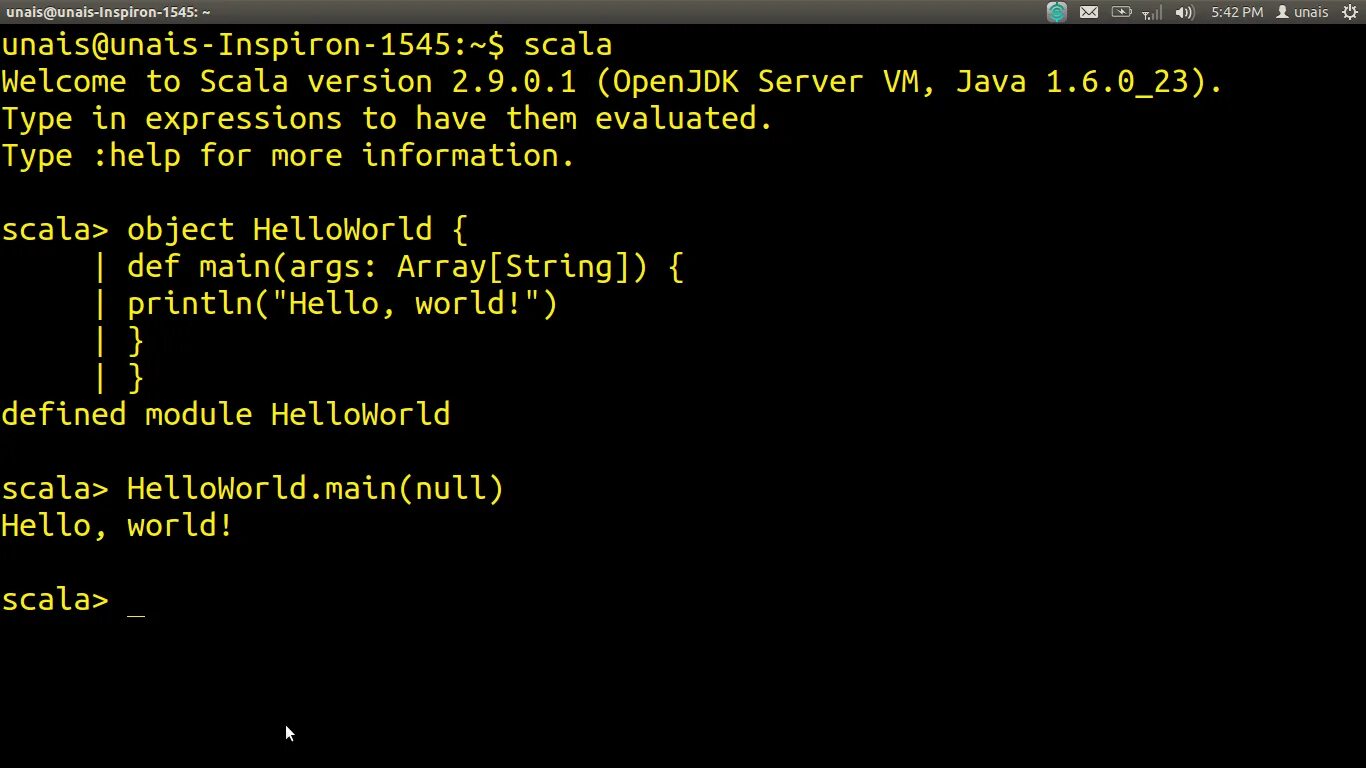Click the println("Hello, world!") code line
This screenshot has height=768, width=1366.
point(342,304)
